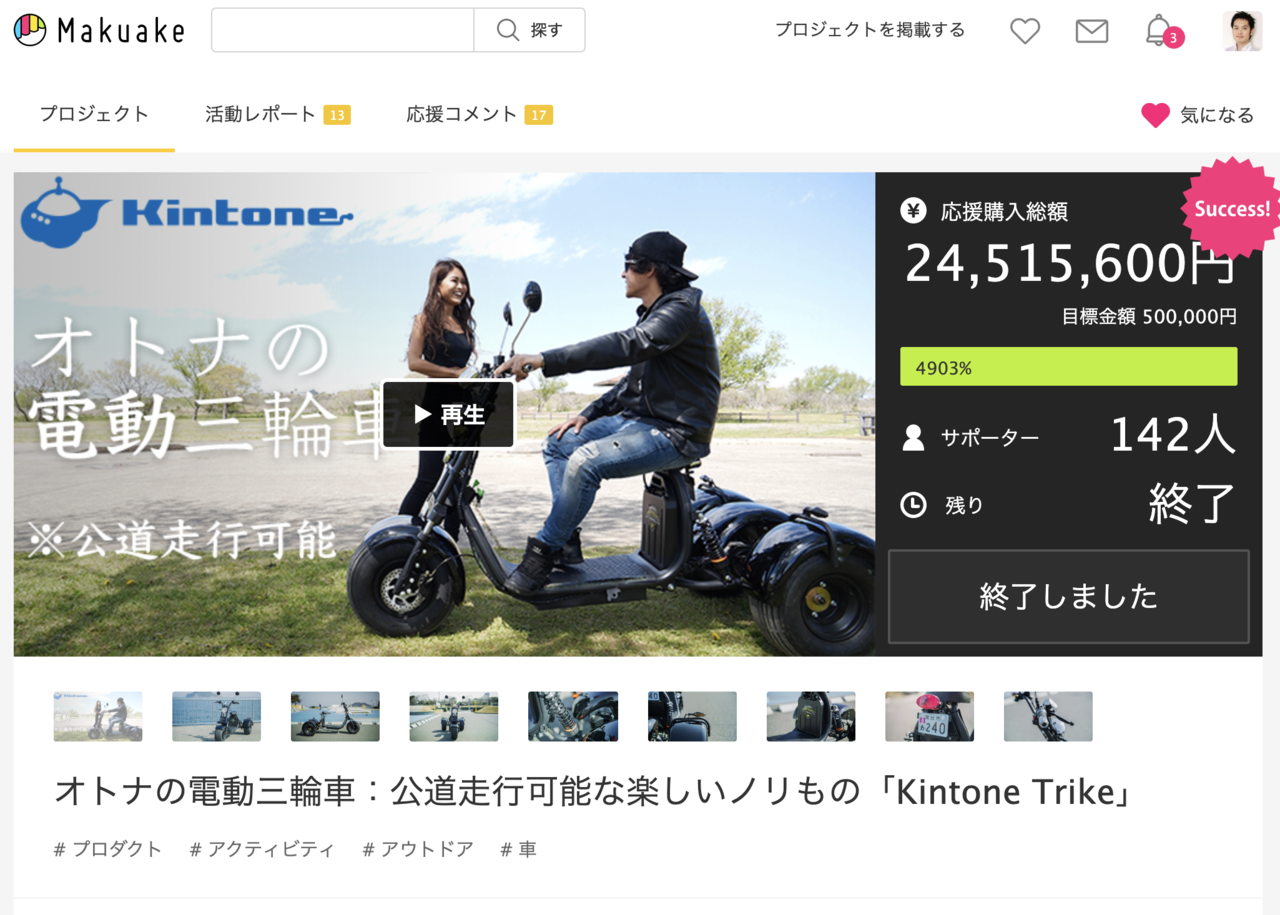Switch to 活動レポート tab
Image resolution: width=1280 pixels, height=915 pixels.
coord(277,115)
